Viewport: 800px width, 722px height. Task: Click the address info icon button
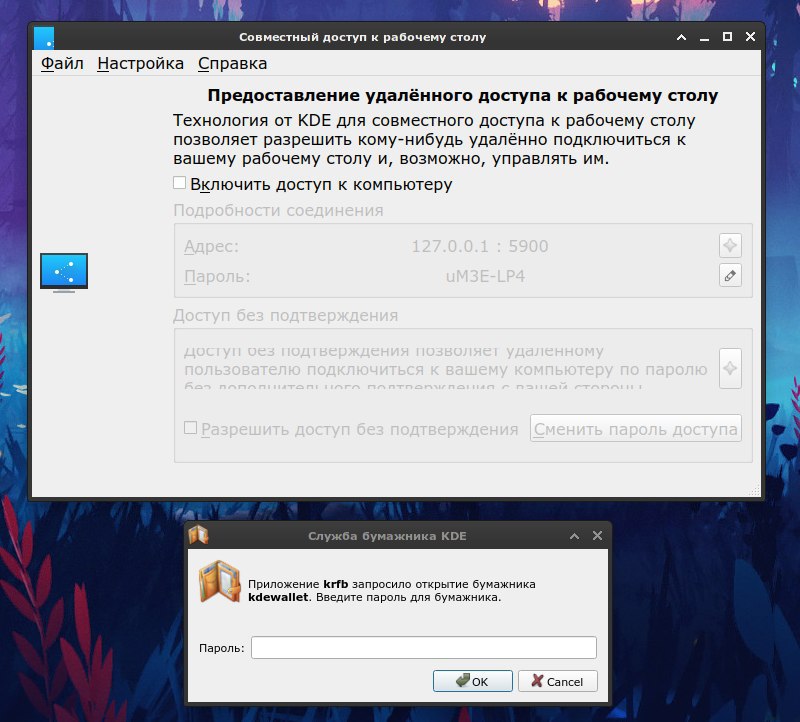[x=730, y=245]
